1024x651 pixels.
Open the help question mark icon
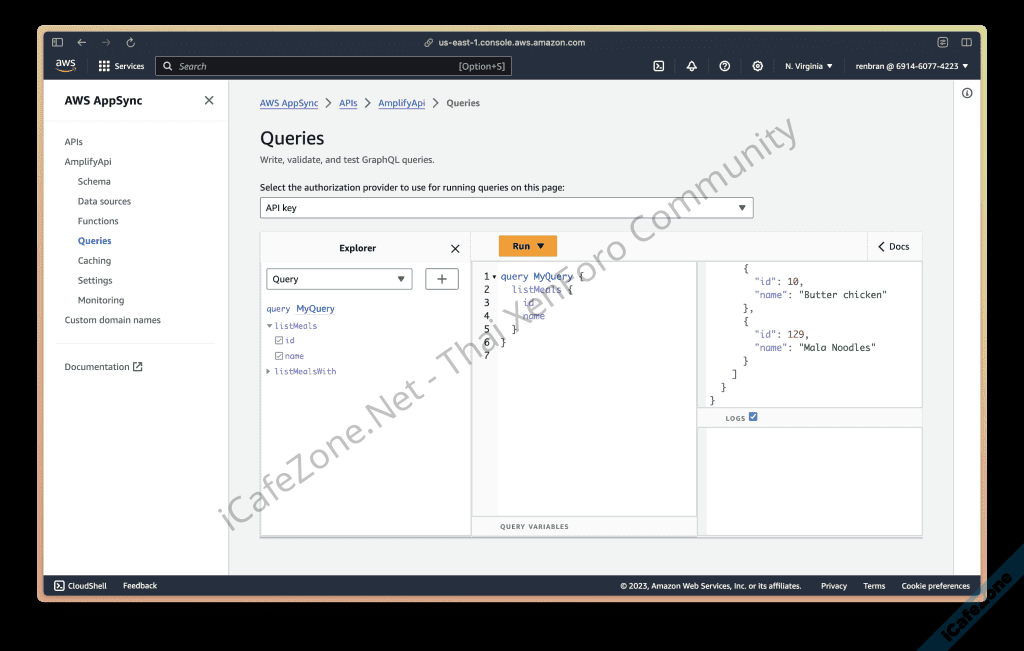[x=725, y=66]
